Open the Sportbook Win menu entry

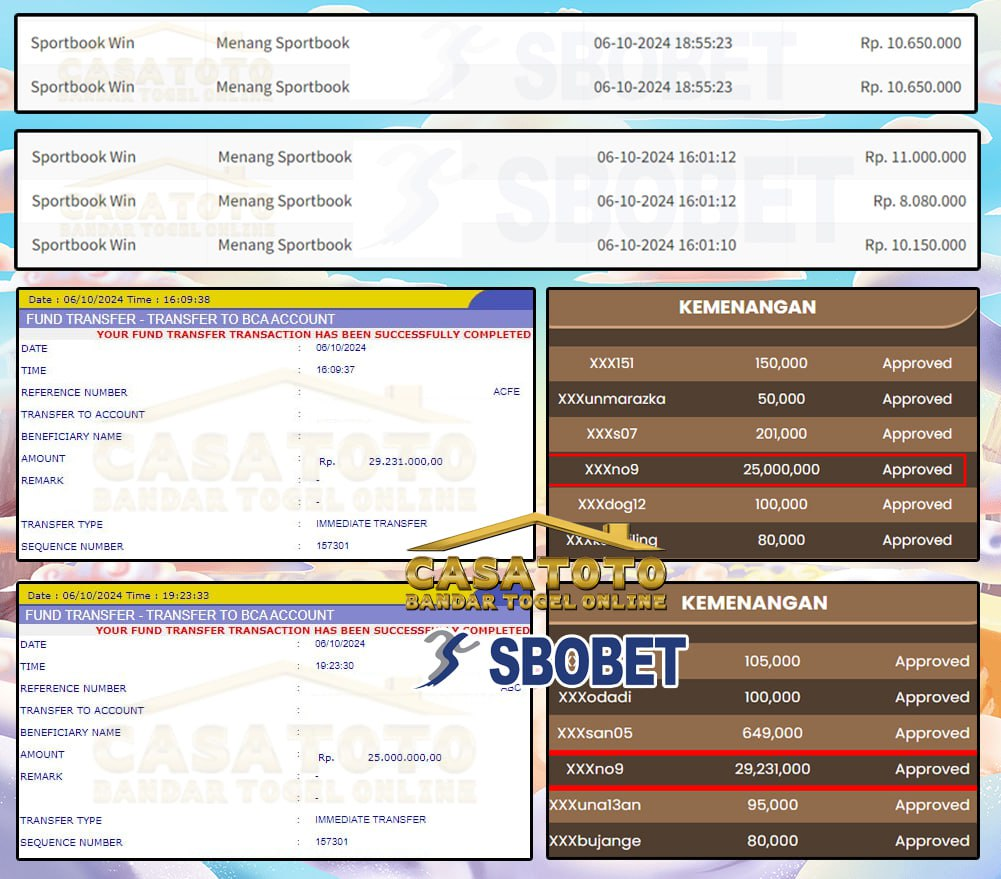[82, 43]
